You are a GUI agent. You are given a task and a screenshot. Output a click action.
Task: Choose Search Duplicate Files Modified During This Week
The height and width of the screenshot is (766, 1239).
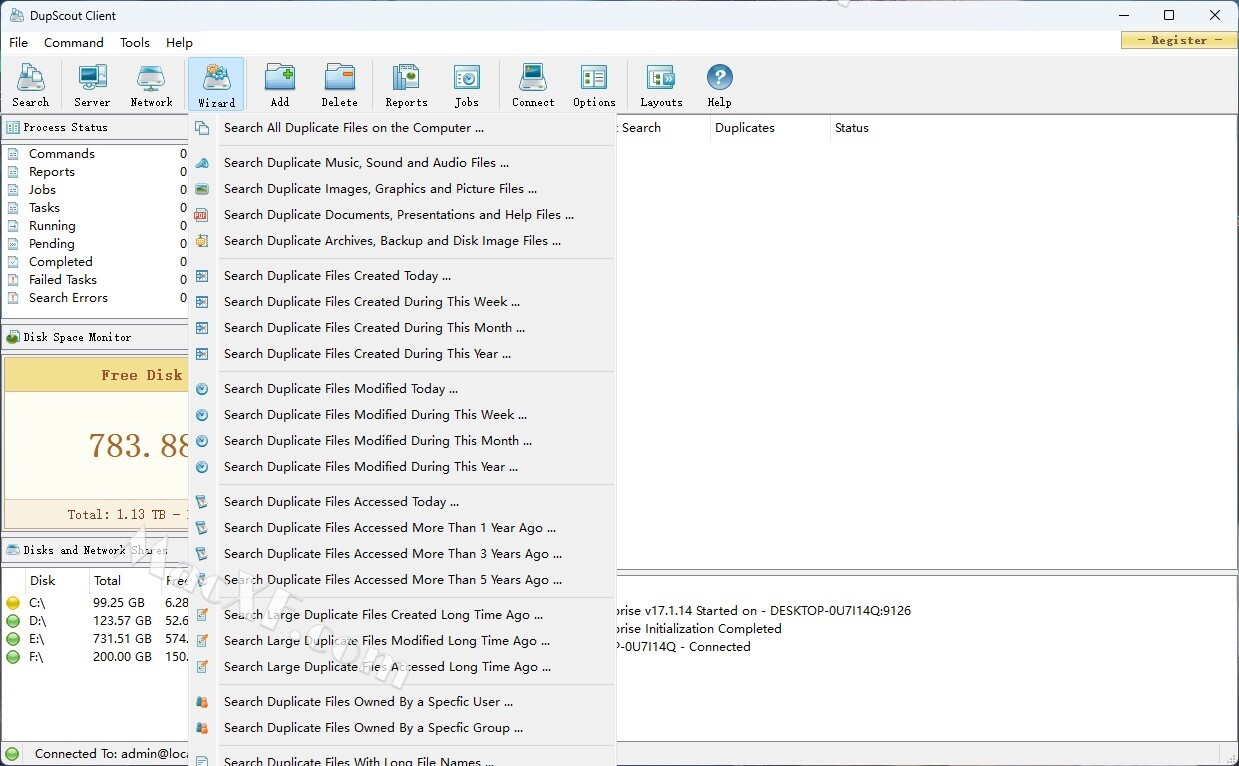402,415
